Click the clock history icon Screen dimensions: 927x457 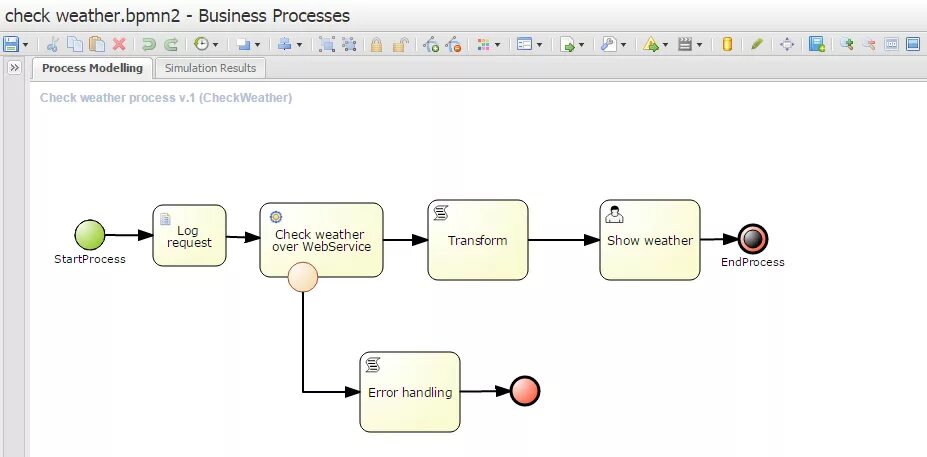(x=202, y=44)
